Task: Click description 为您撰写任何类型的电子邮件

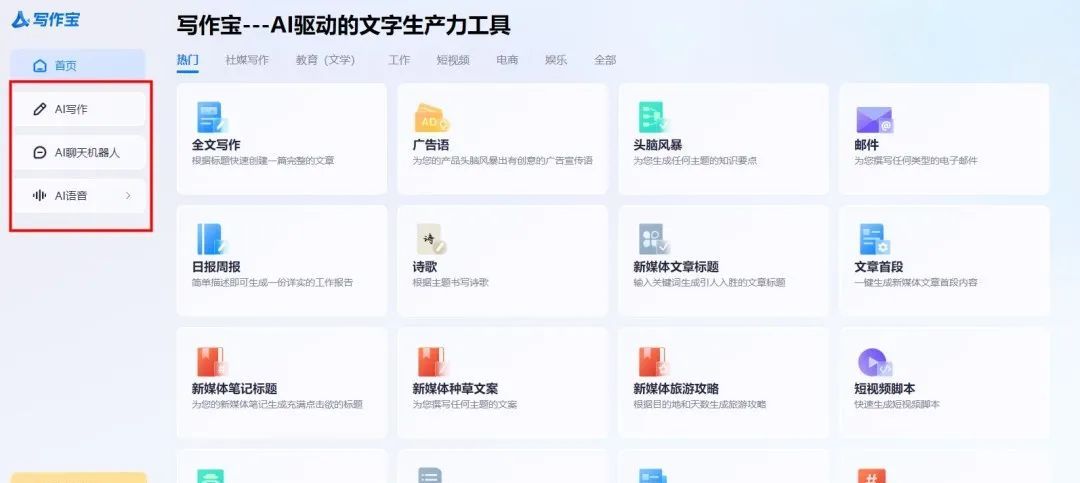Action: pyautogui.click(x=915, y=161)
